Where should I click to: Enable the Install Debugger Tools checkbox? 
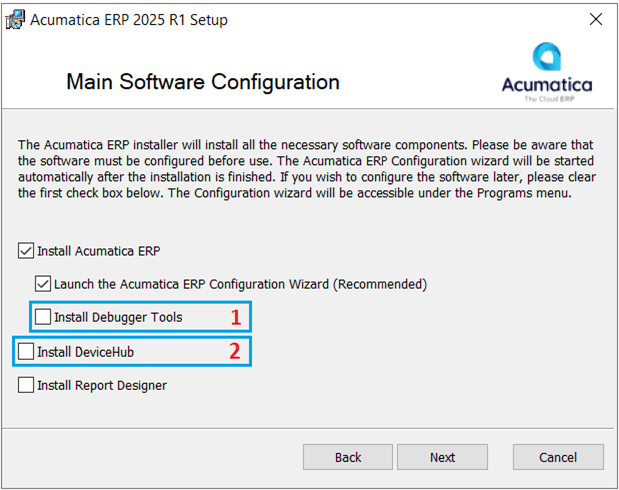[x=43, y=317]
